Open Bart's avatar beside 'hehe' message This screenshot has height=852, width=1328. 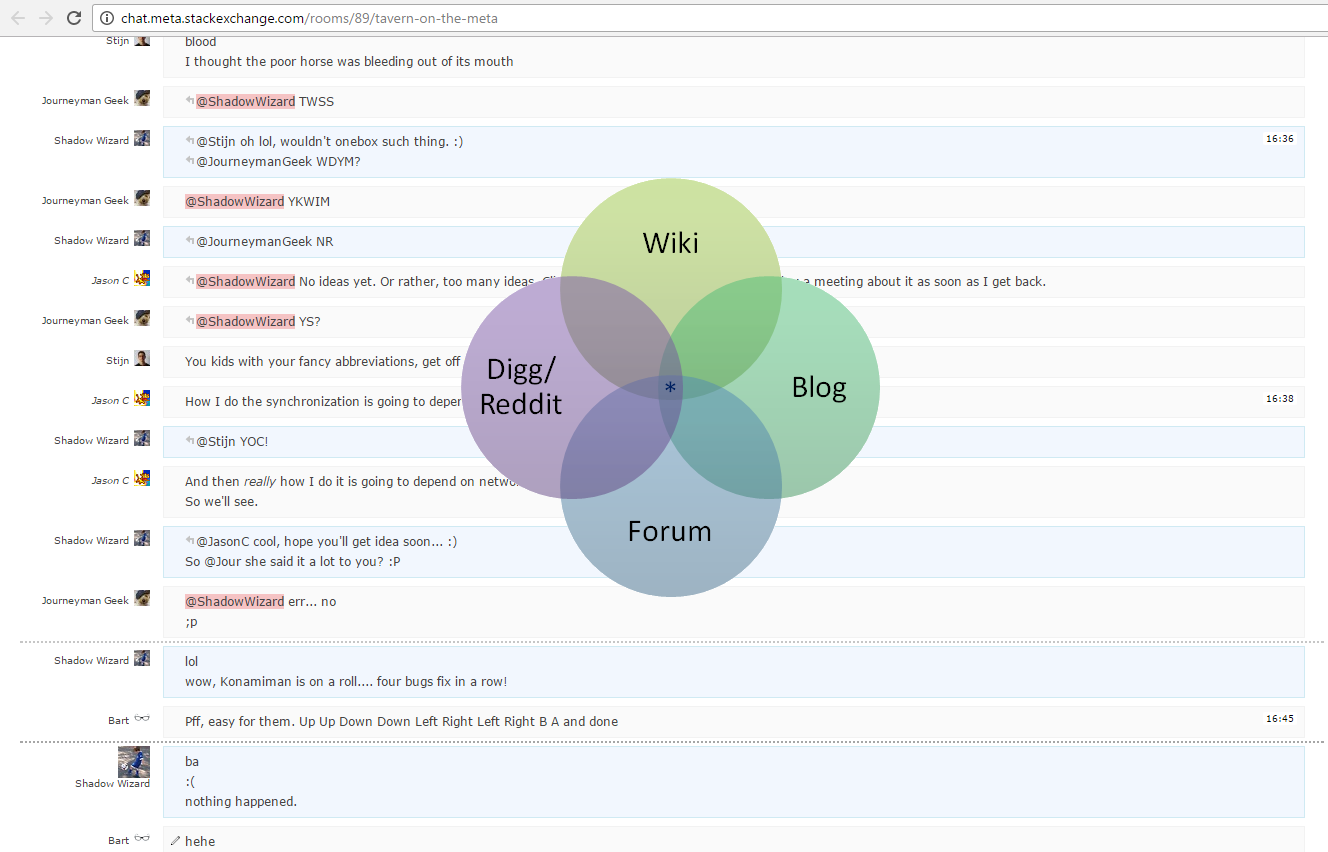pos(142,838)
